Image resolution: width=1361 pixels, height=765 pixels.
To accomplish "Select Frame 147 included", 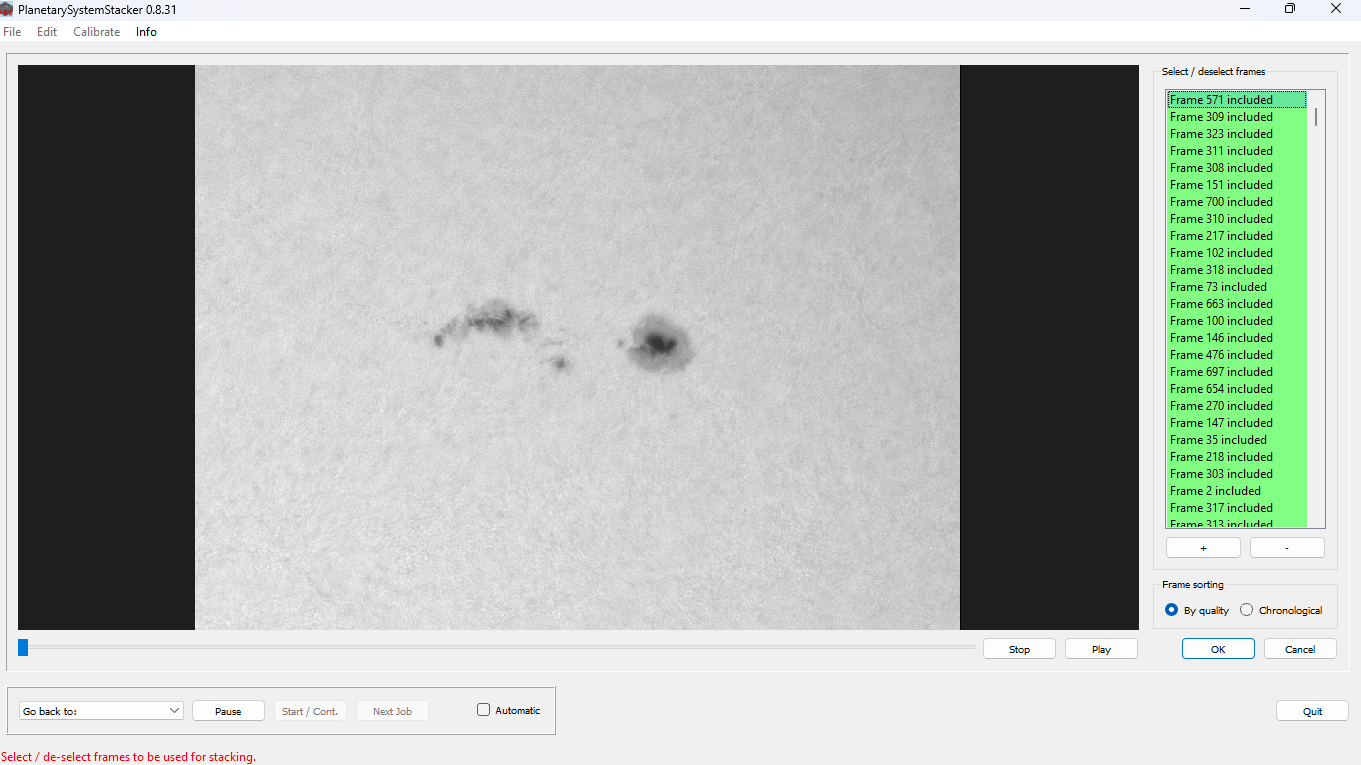I will [x=1237, y=423].
